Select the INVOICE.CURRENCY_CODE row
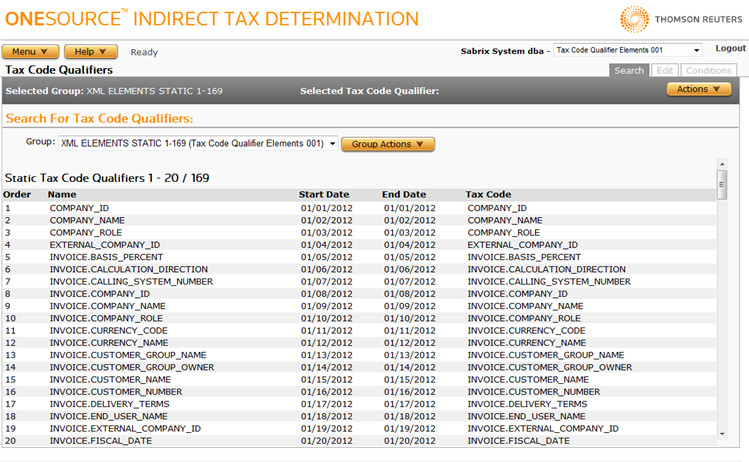This screenshot has height=462, width=749. click(108, 330)
